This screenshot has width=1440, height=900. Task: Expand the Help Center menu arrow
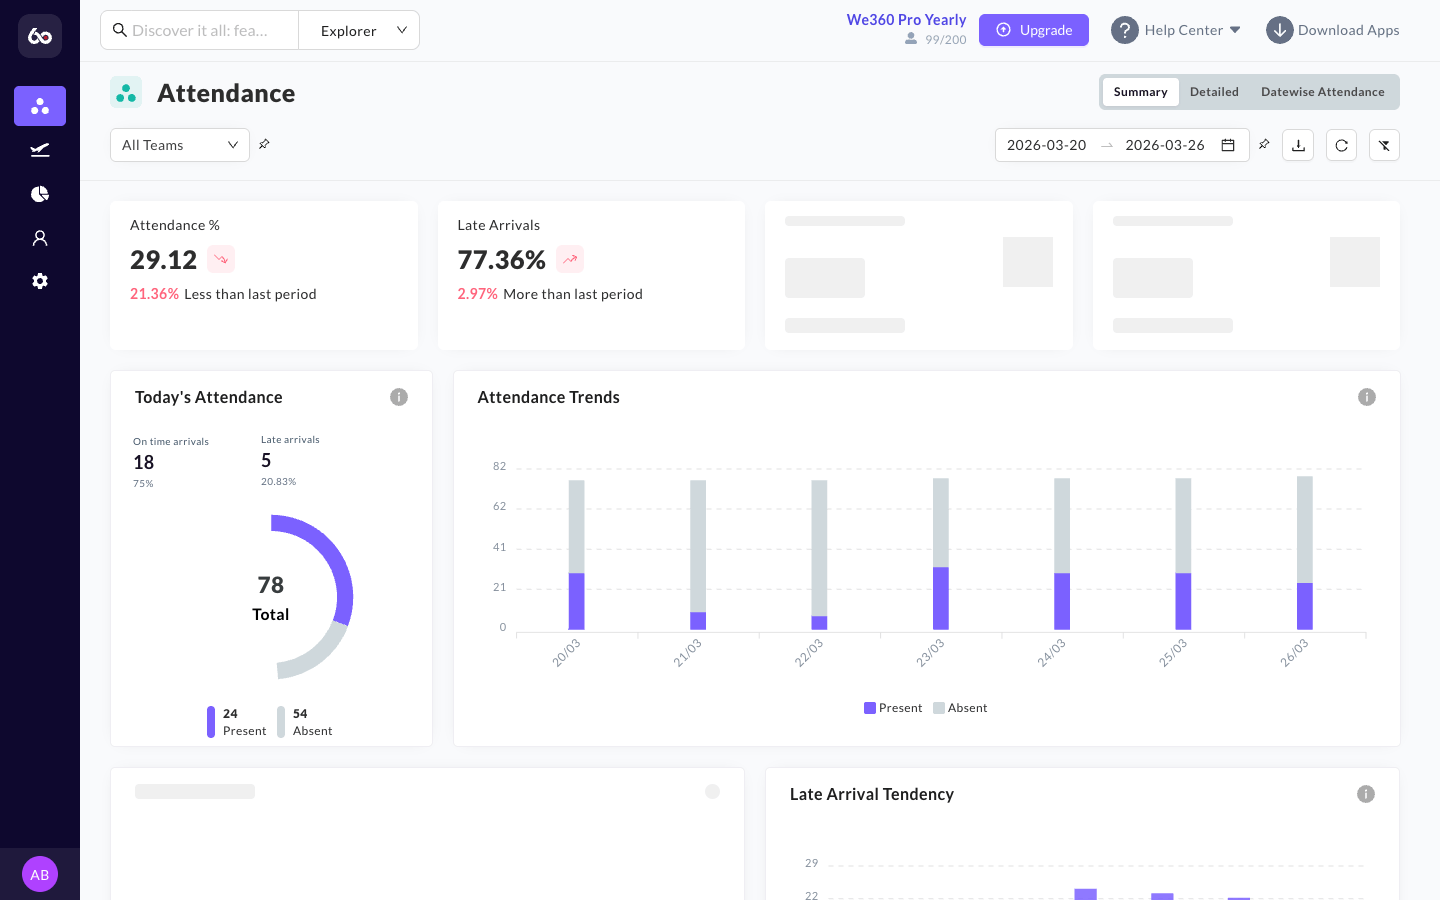click(1235, 30)
